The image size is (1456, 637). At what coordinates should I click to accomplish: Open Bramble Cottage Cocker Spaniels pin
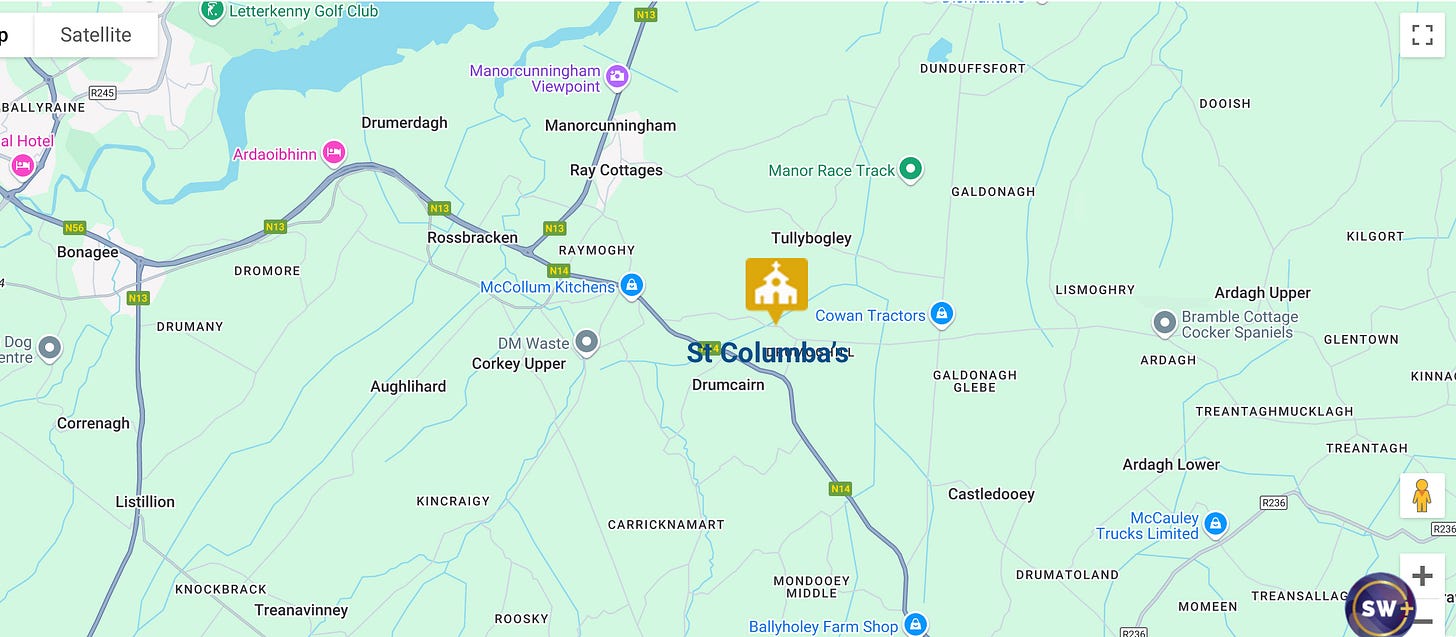tap(1164, 324)
